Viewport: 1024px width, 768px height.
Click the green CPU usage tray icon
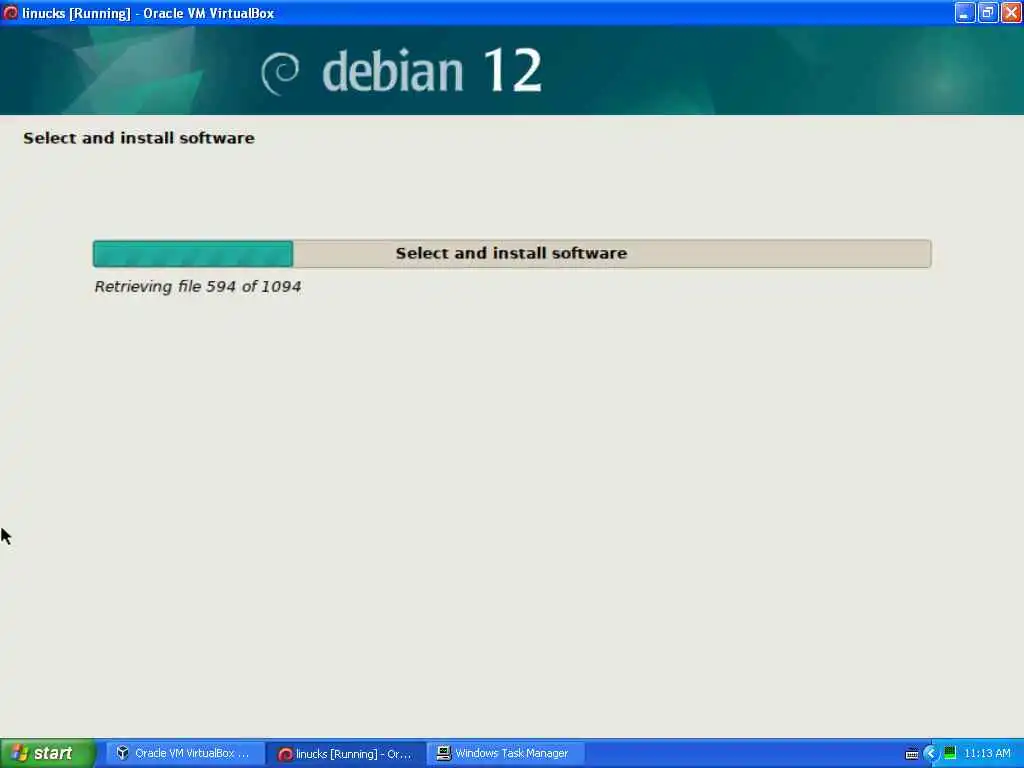pyautogui.click(x=950, y=753)
